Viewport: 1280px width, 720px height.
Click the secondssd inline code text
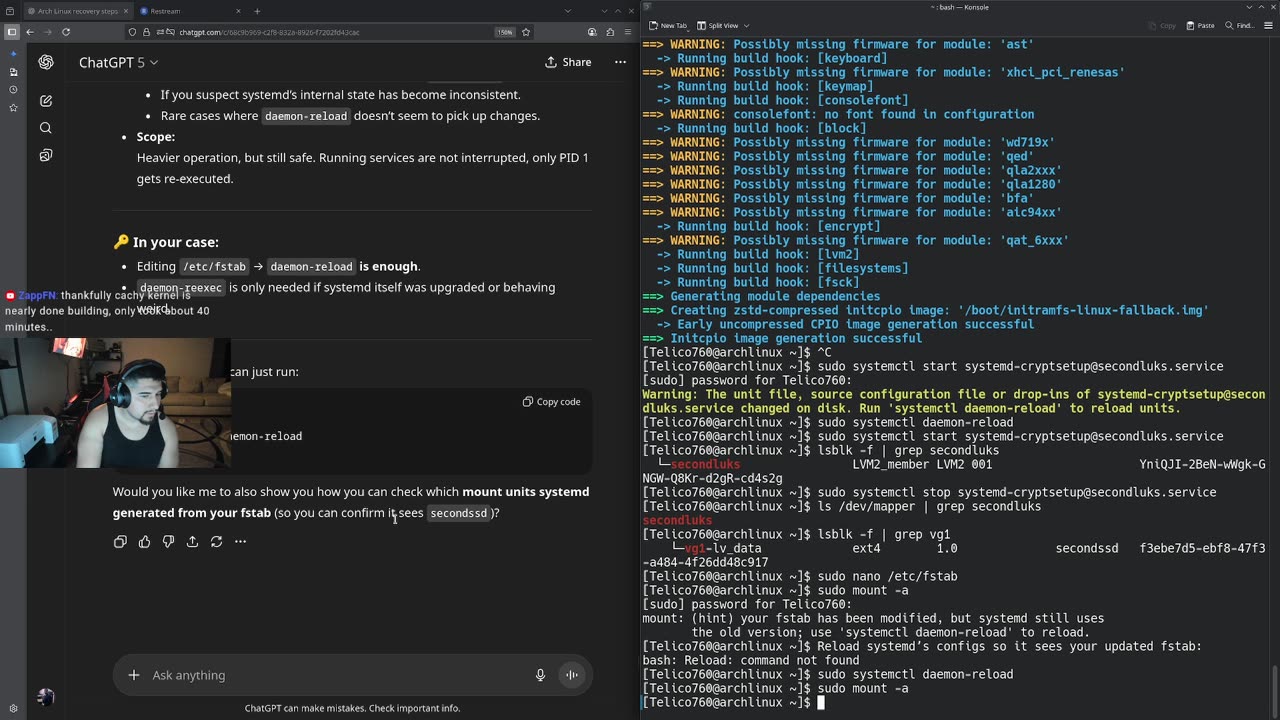(459, 513)
